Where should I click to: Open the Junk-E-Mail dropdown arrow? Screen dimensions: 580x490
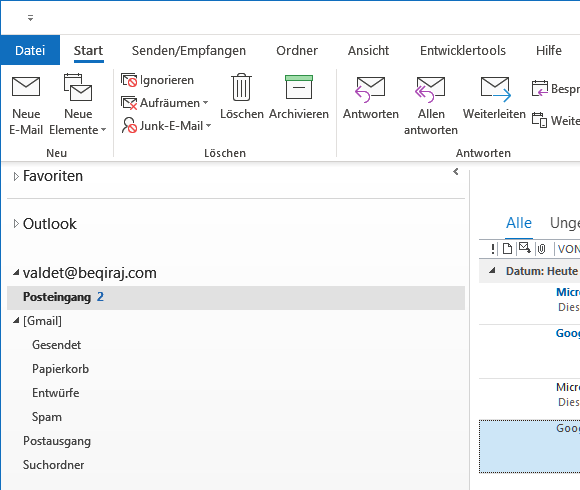[x=209, y=126]
